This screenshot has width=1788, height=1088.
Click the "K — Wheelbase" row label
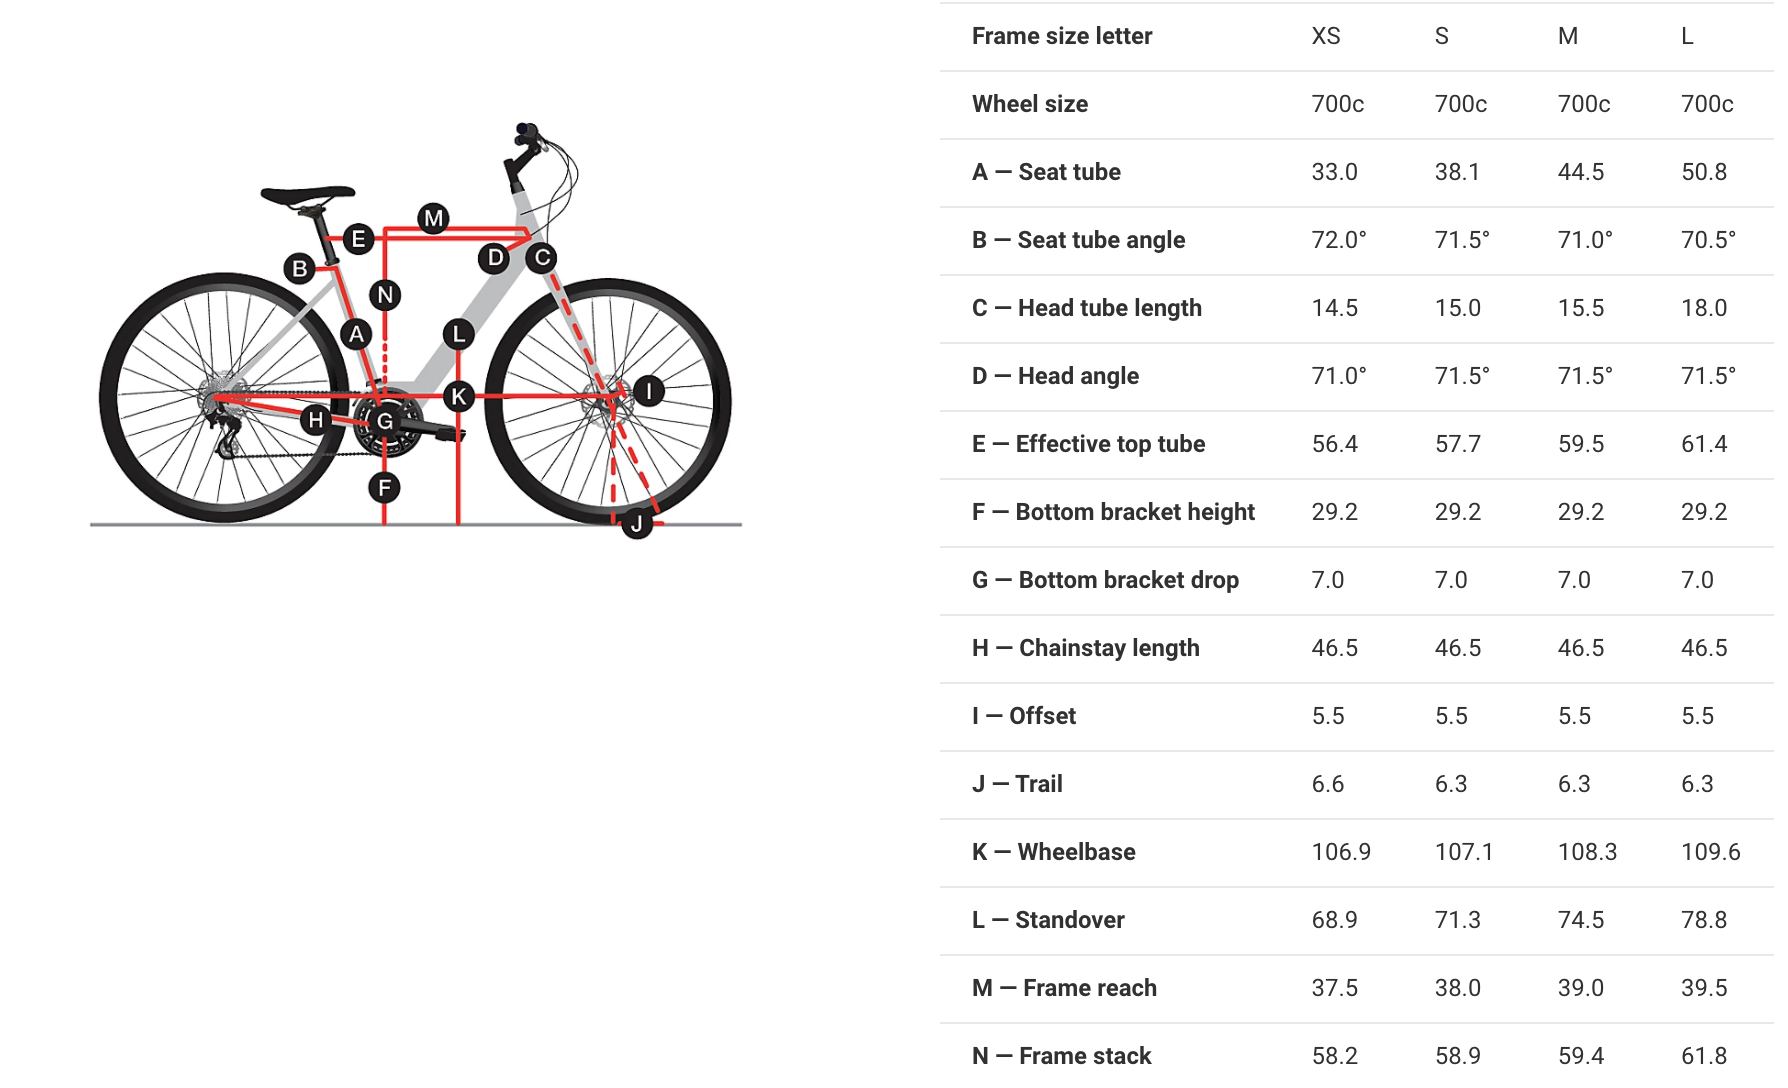[1054, 852]
